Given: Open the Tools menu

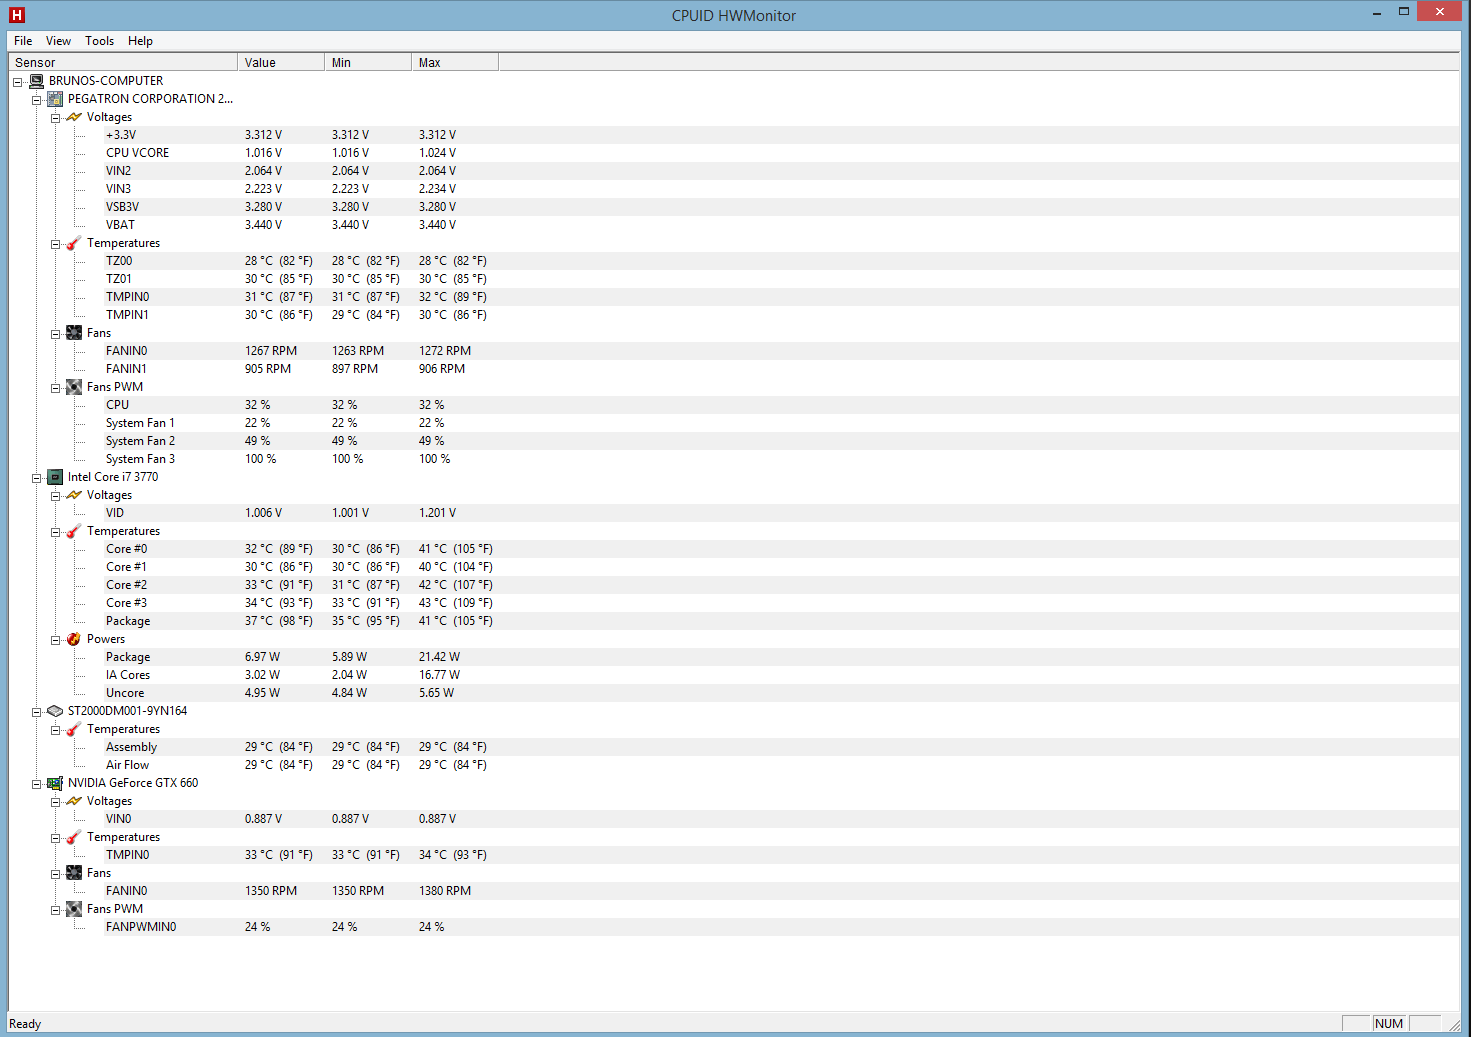Looking at the screenshot, I should (x=99, y=41).
